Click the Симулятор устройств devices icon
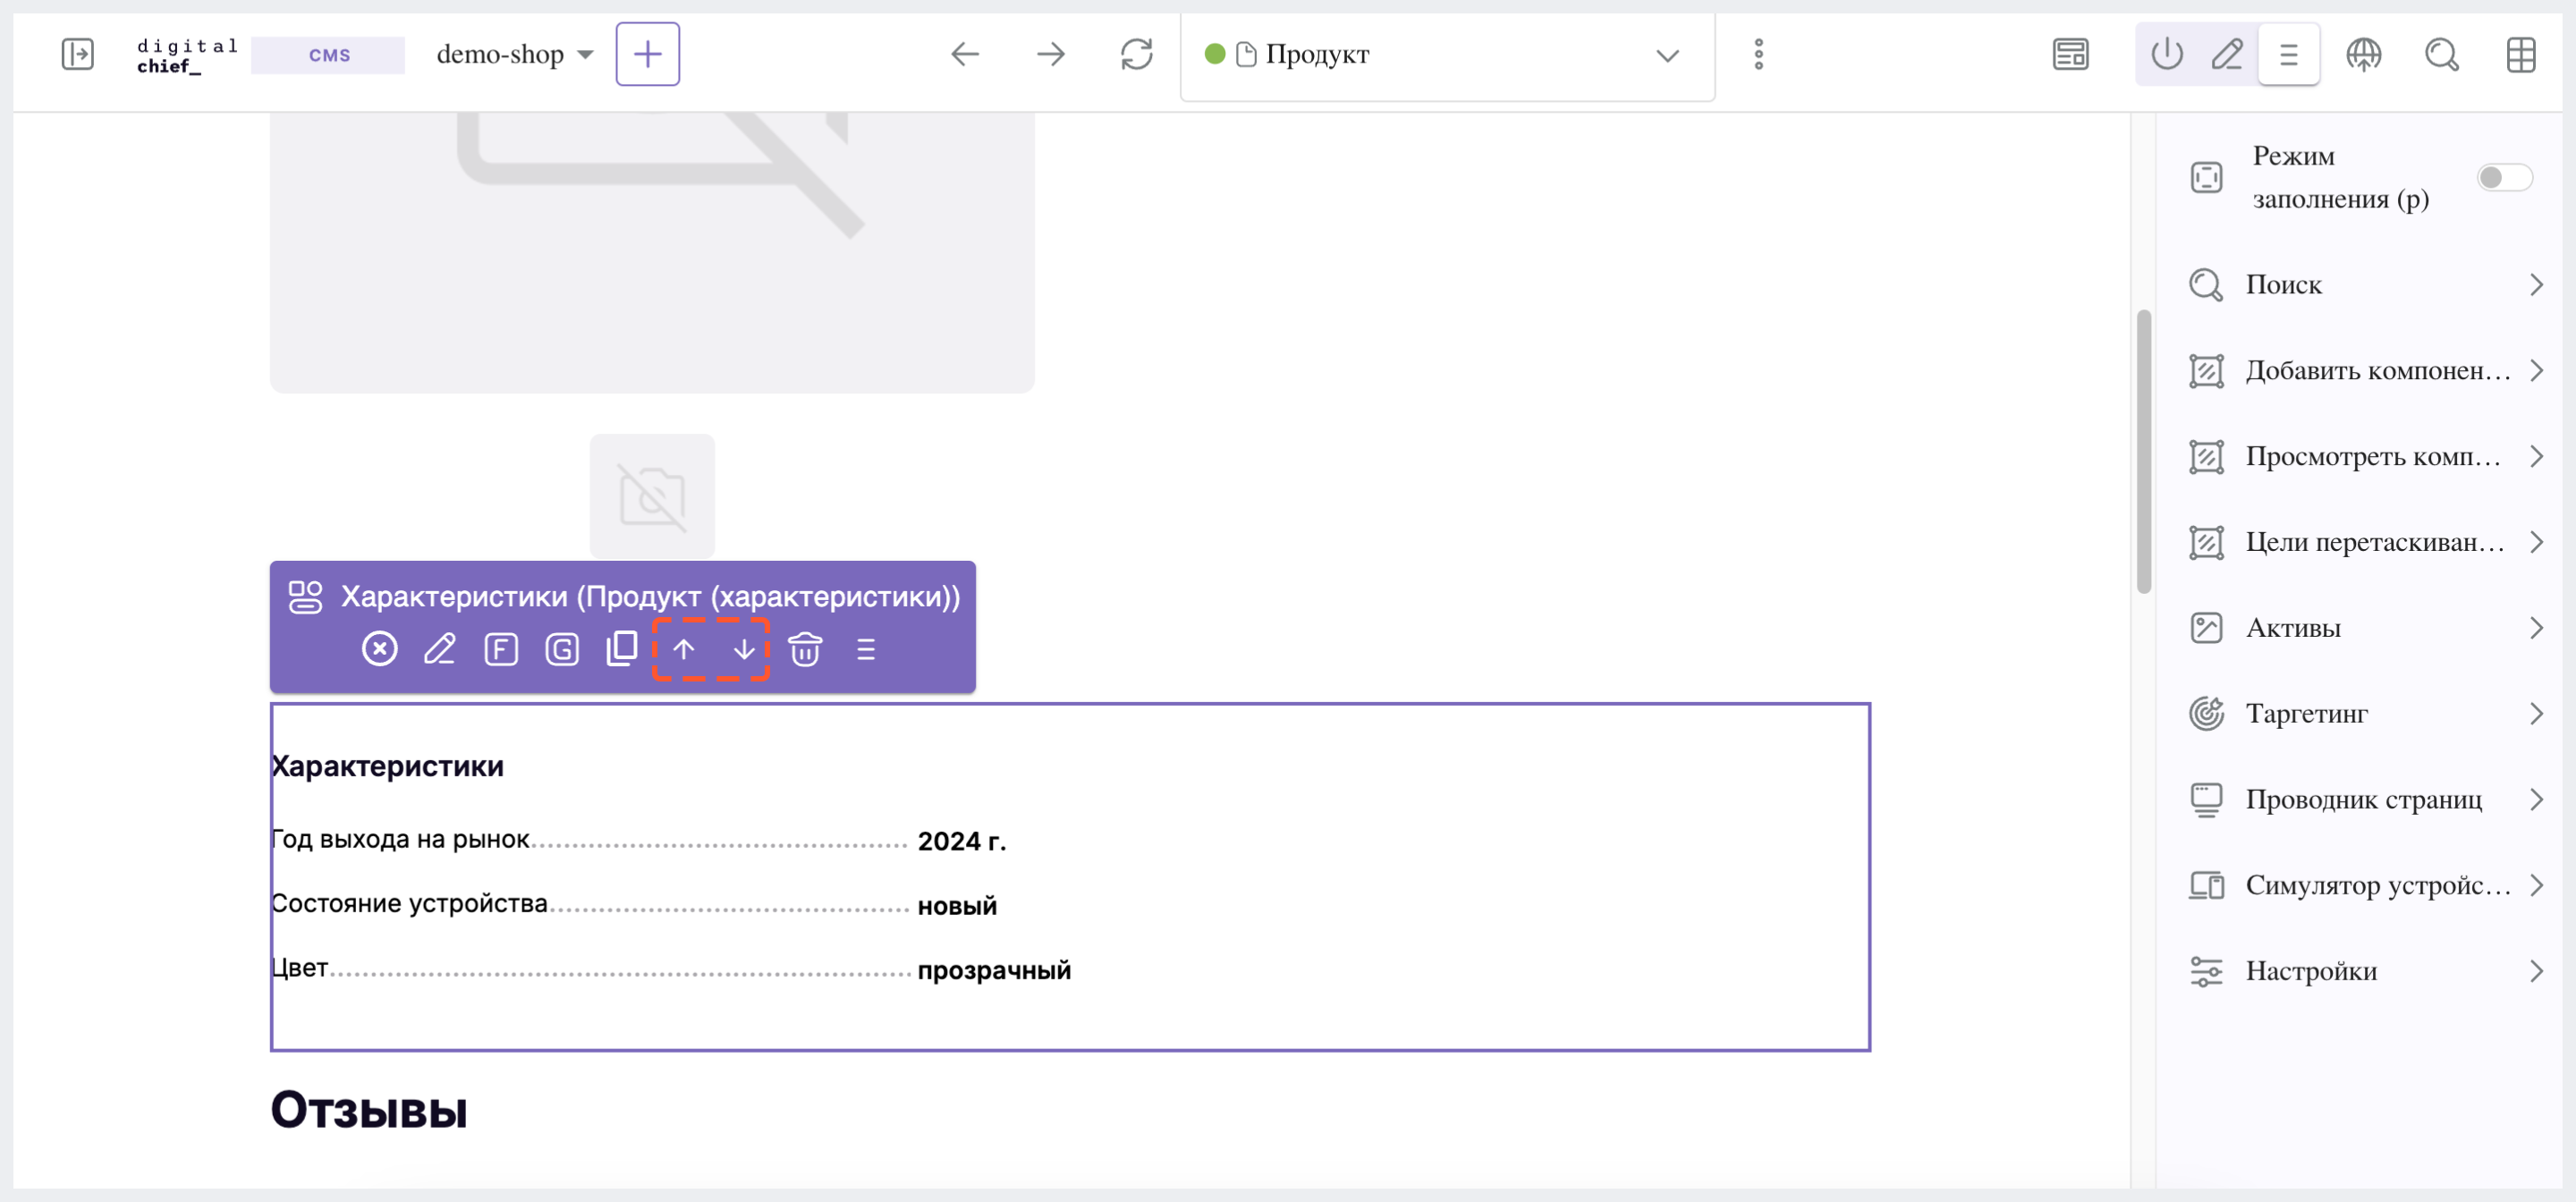Screen dimensions: 2576x1202 point(2207,886)
